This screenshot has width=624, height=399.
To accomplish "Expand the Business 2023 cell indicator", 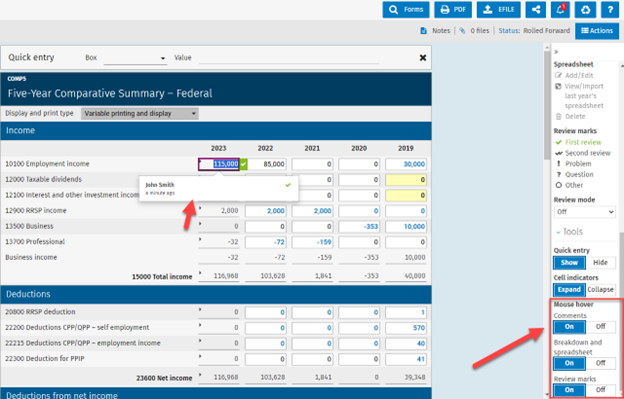I will 200,224.
